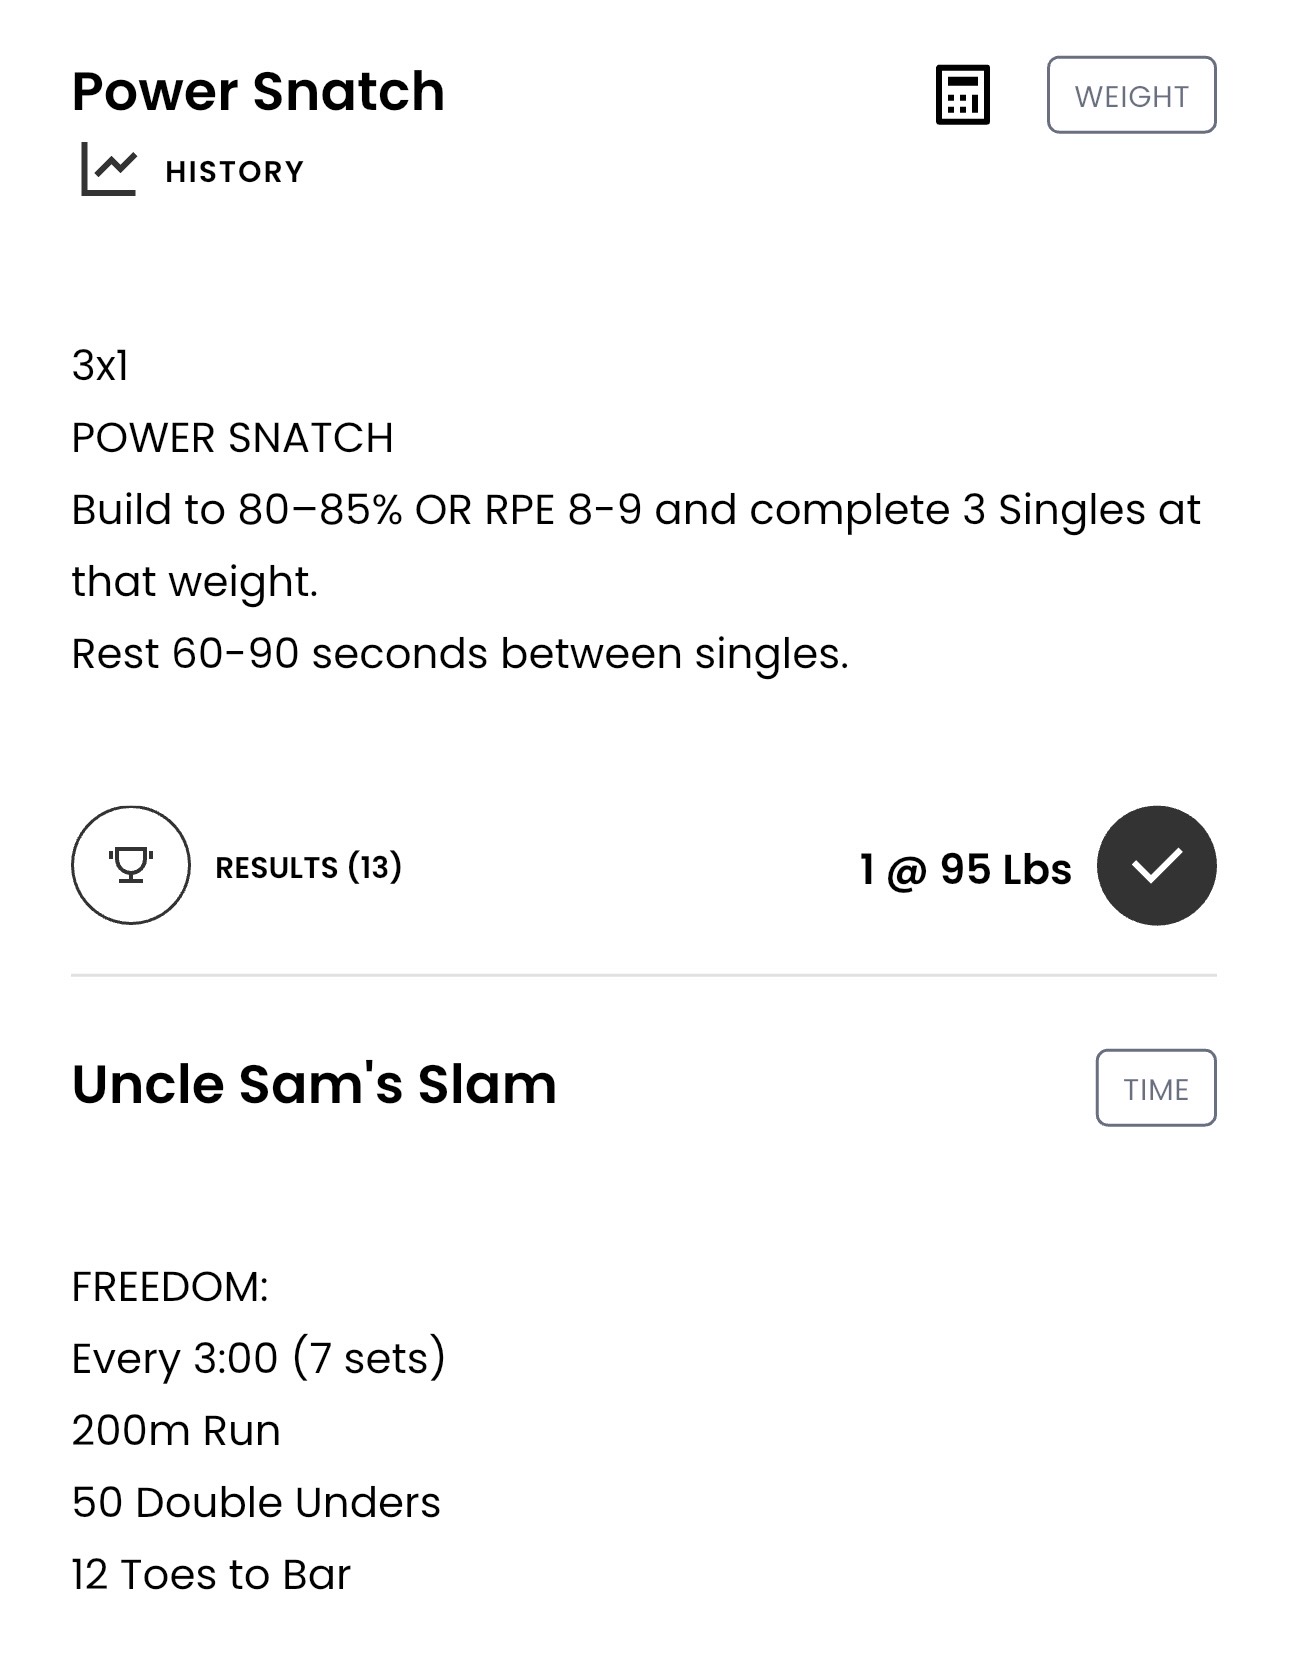Toggle the completed checkmark circle

tap(1156, 865)
